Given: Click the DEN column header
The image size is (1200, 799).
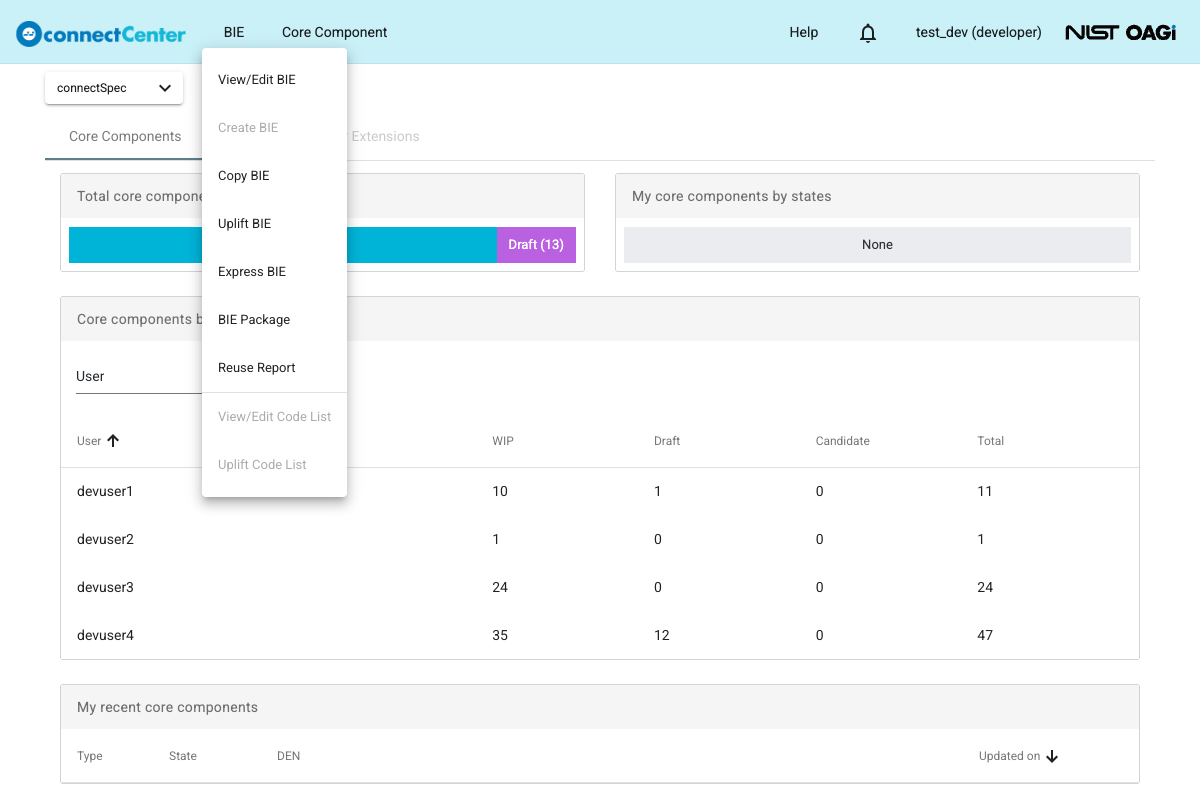Looking at the screenshot, I should (289, 756).
